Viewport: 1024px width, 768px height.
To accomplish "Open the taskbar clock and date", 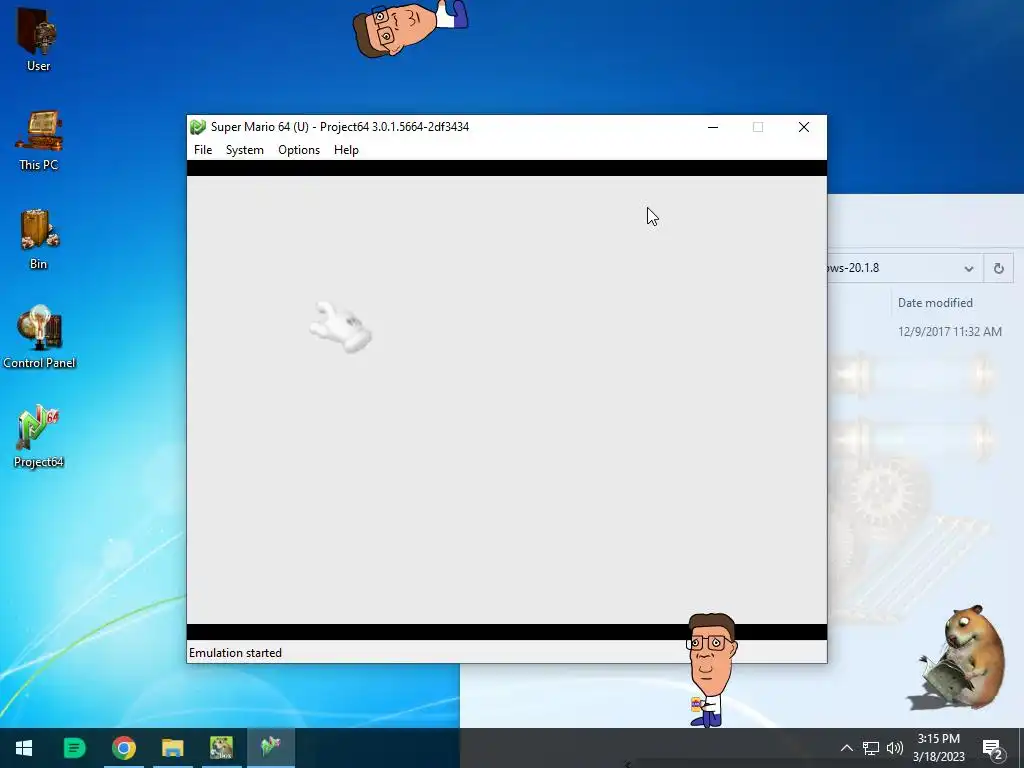I will tap(938, 748).
